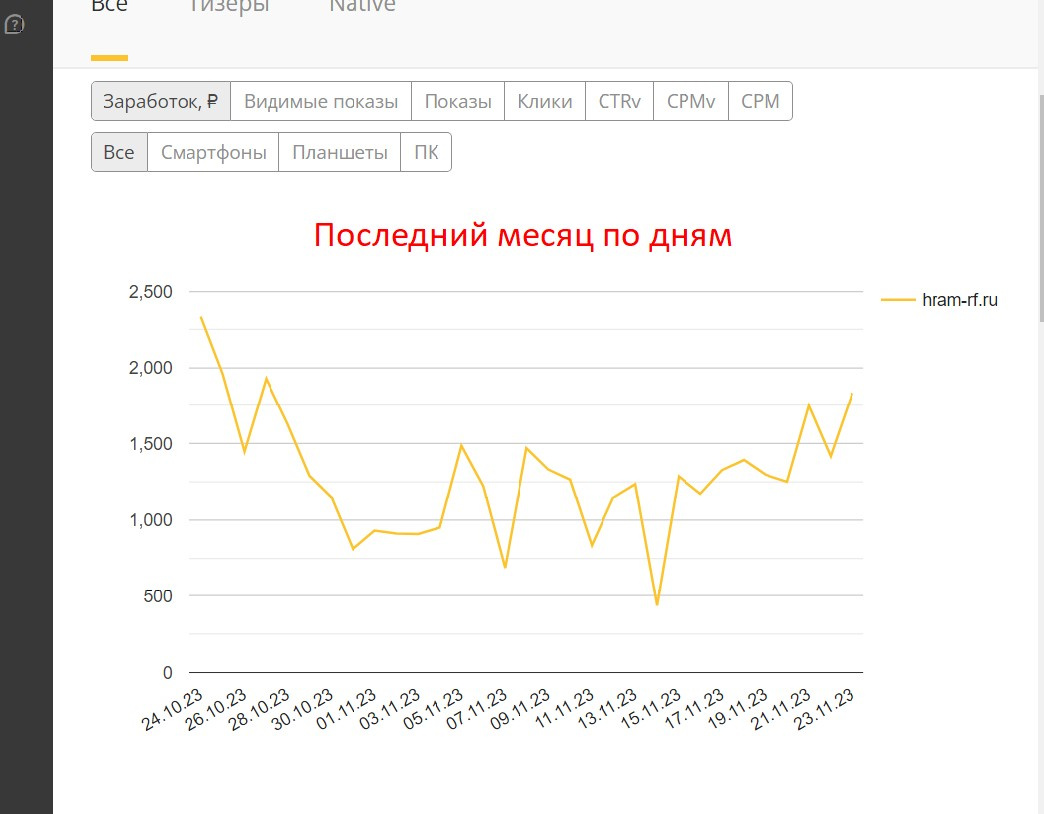Viewport: 1044px width, 814px height.
Task: Select the Видимые показы metric
Action: [x=321, y=101]
